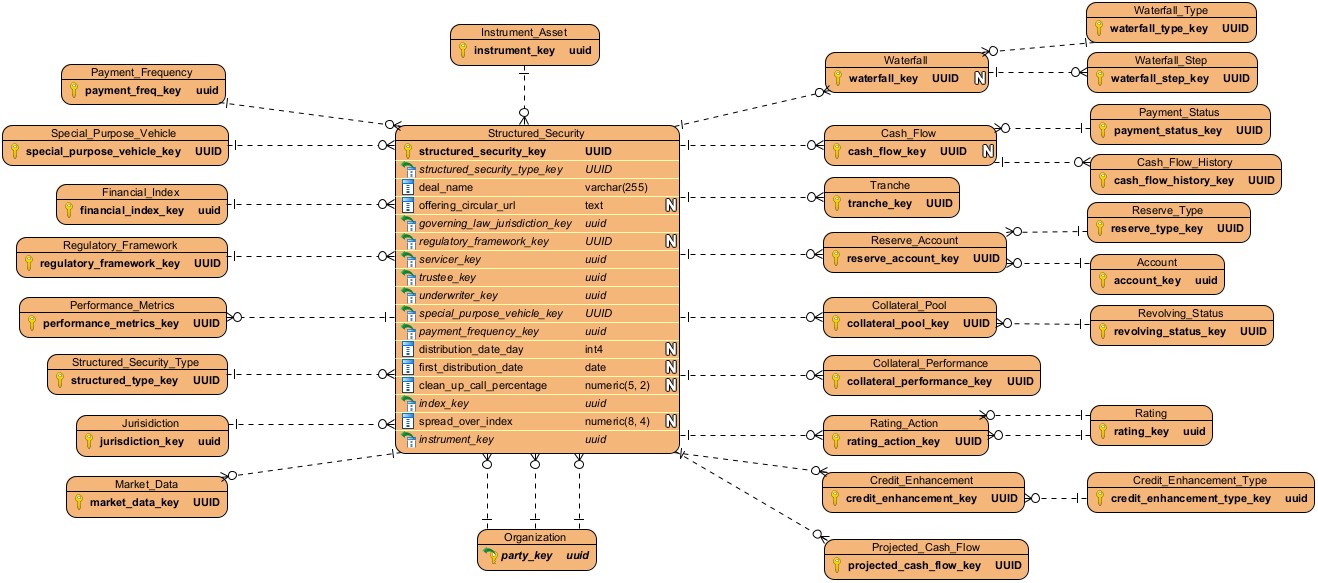Click the key icon beside market_data_key
The image size is (1318, 583).
(x=78, y=502)
